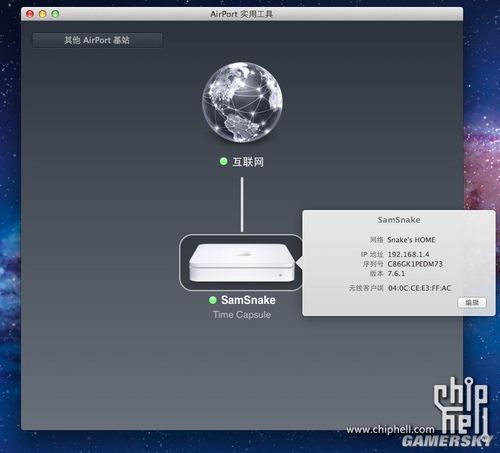Select the SamSnake label below the device
The width and height of the screenshot is (500, 453).
coord(248,300)
